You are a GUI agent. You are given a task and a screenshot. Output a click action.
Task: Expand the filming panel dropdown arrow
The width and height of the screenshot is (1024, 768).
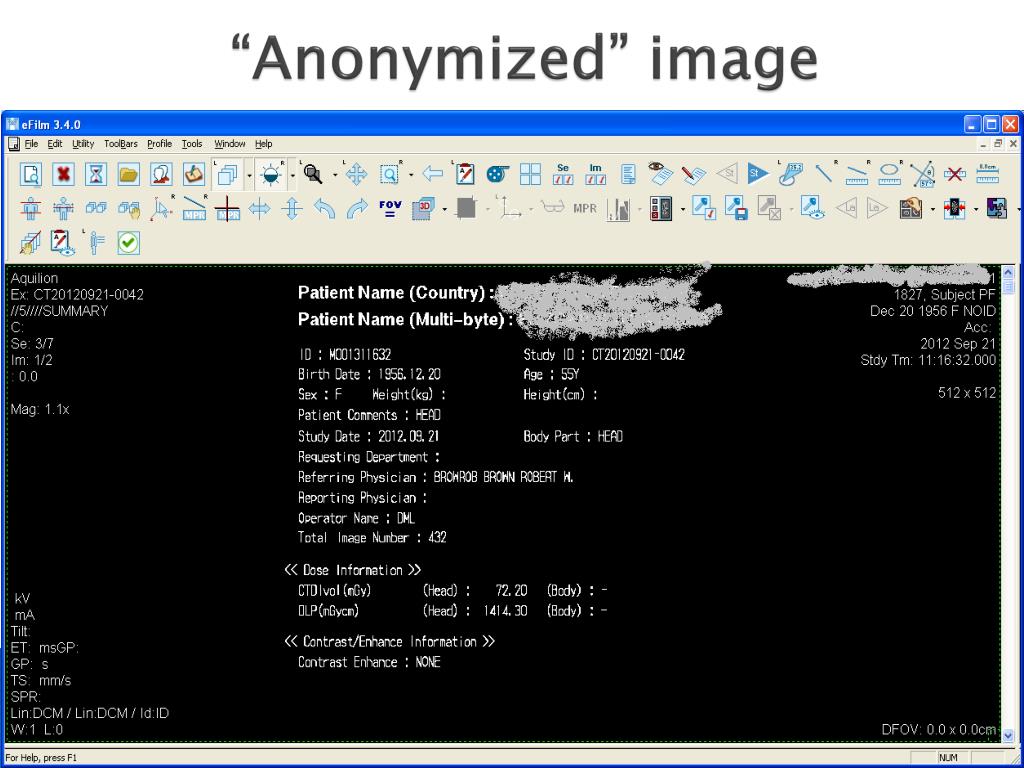(x=683, y=210)
